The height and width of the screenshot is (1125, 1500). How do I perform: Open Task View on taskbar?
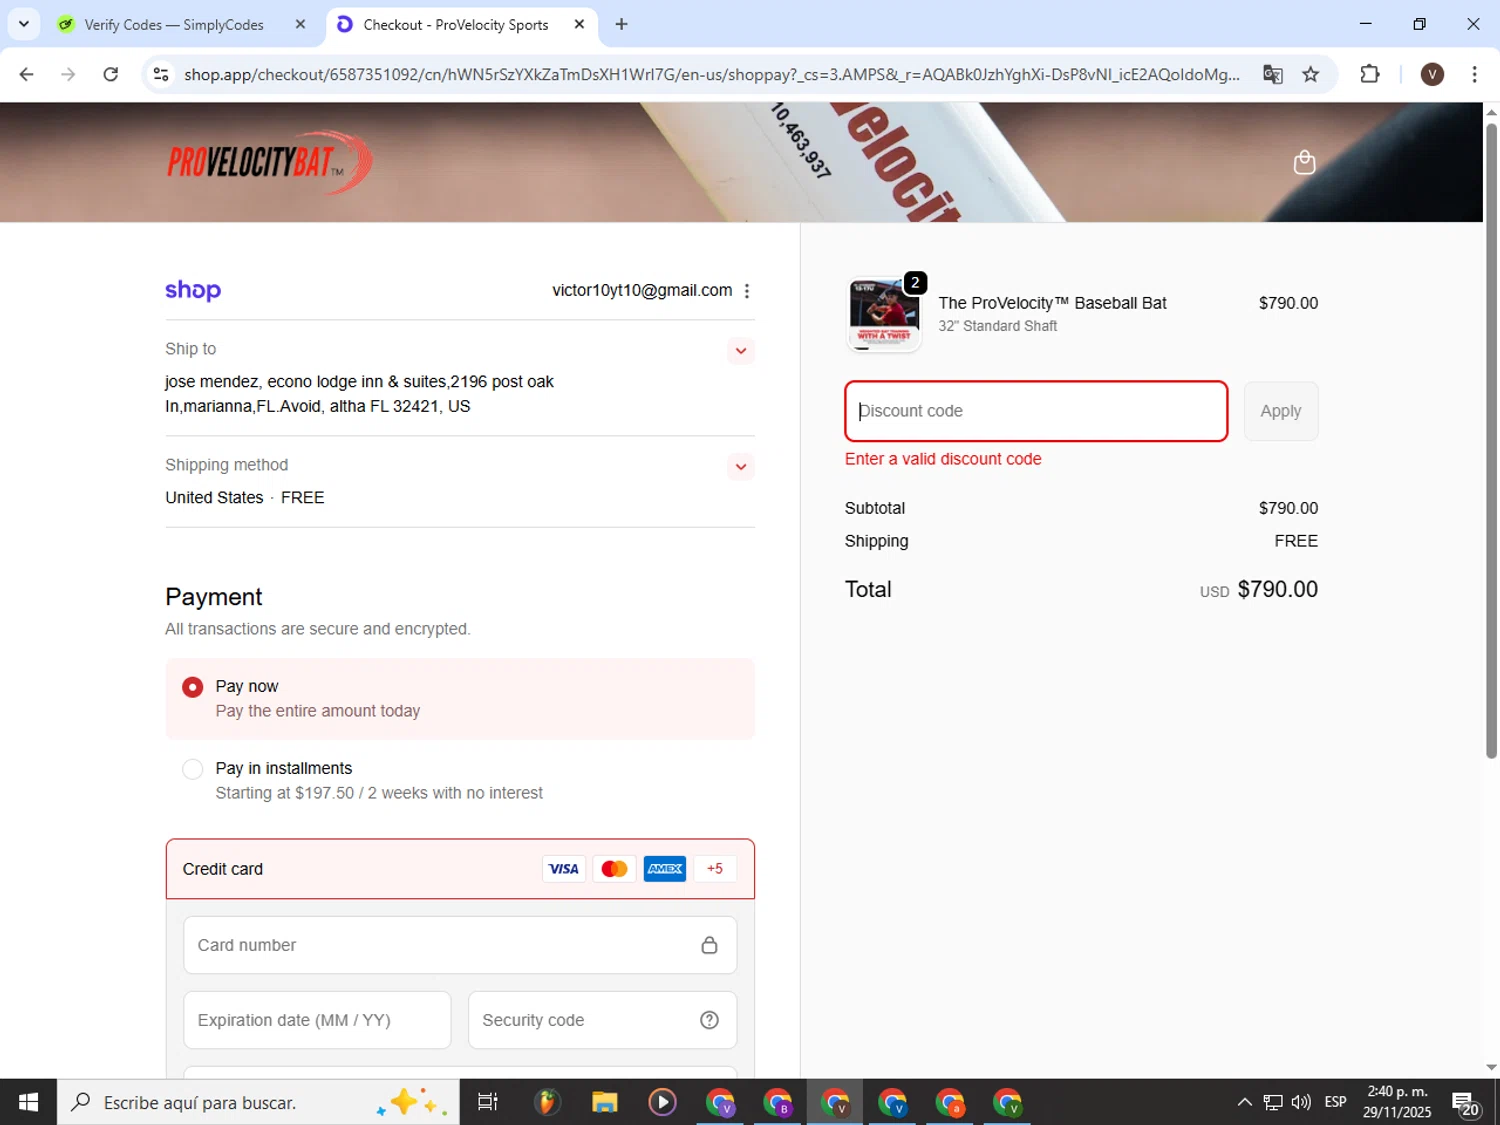point(487,1102)
